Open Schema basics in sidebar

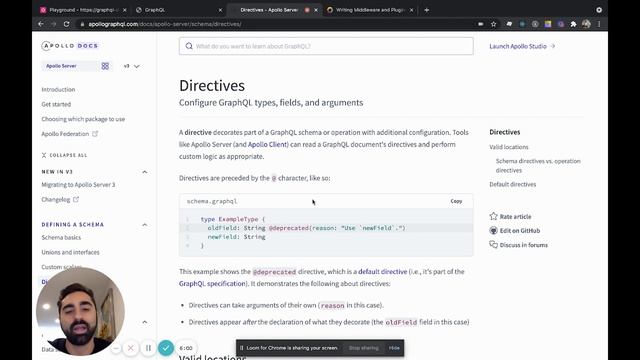[x=61, y=237]
